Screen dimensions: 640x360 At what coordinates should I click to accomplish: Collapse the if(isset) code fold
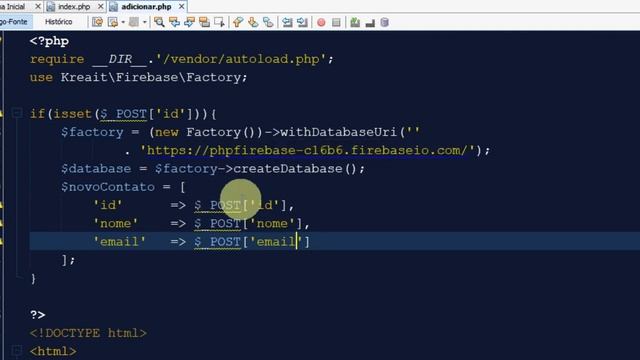tap(17, 113)
